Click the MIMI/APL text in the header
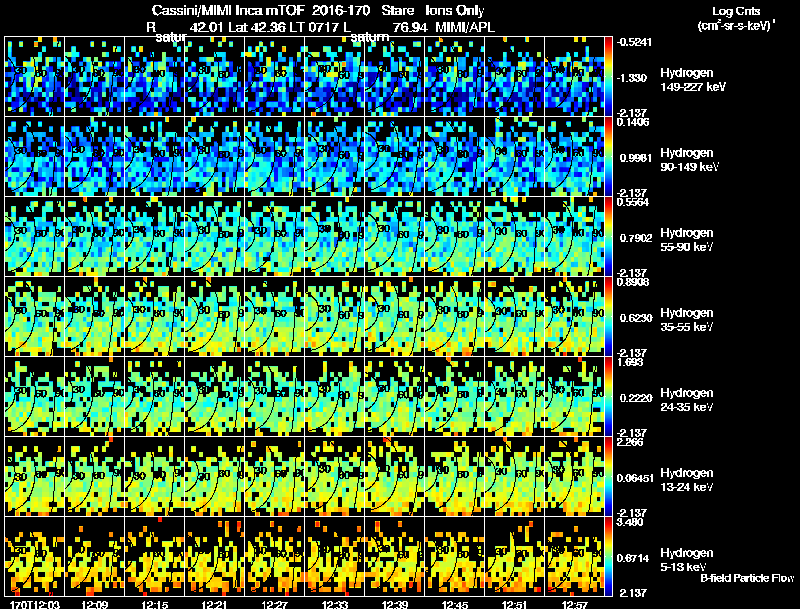This screenshot has height=609, width=800. pyautogui.click(x=465, y=27)
